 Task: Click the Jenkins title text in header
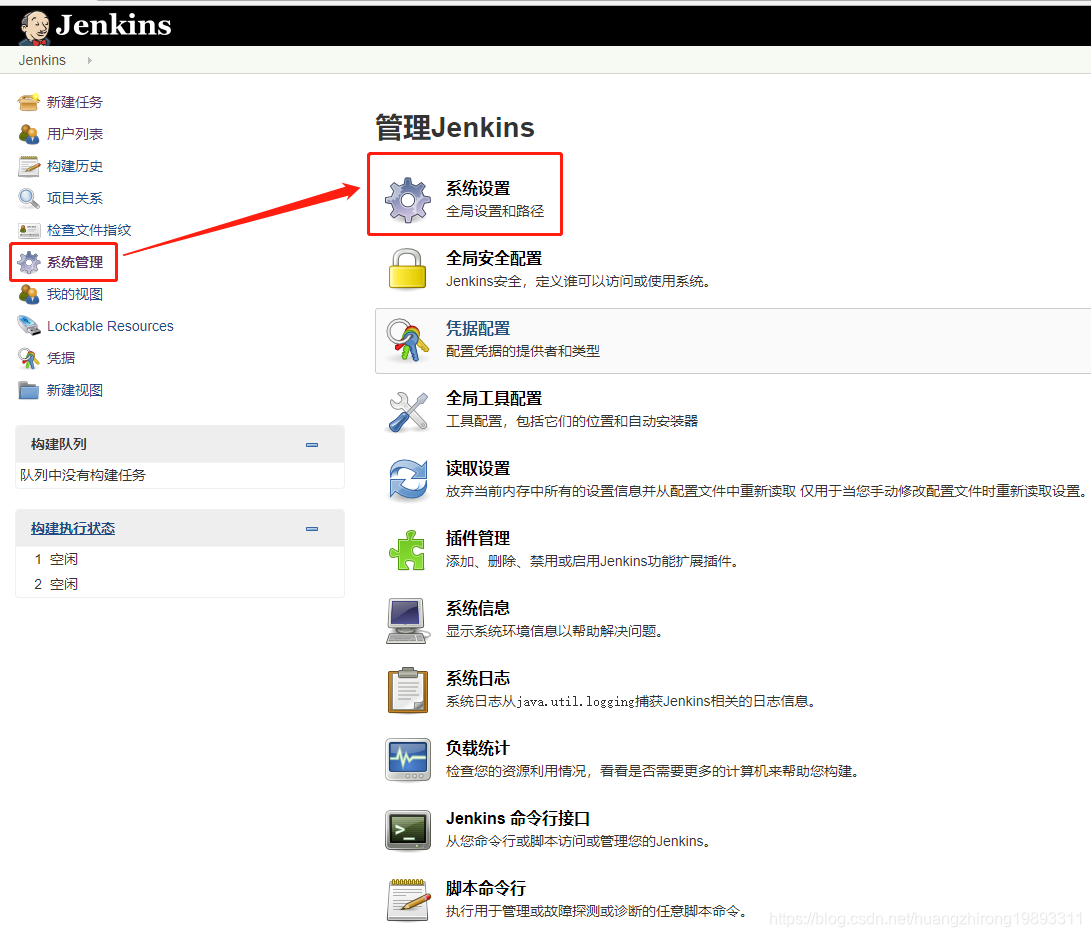[x=113, y=26]
